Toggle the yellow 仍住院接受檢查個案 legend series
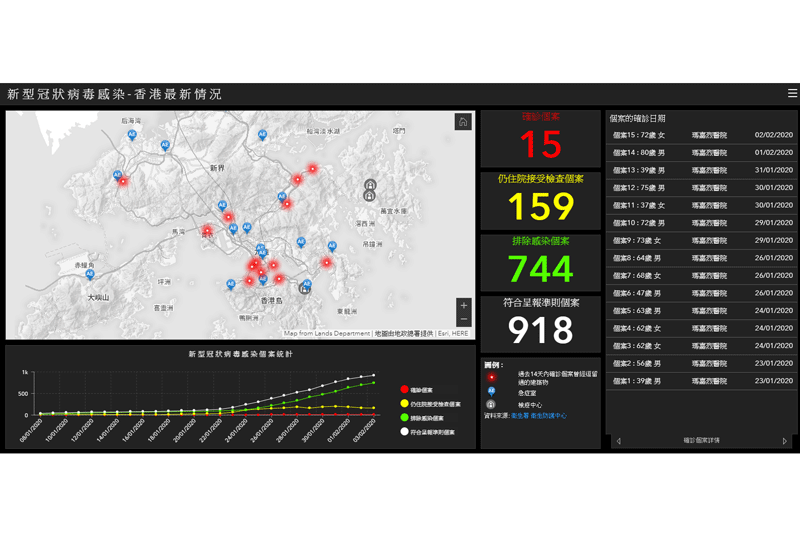This screenshot has height=536, width=800. click(x=431, y=404)
